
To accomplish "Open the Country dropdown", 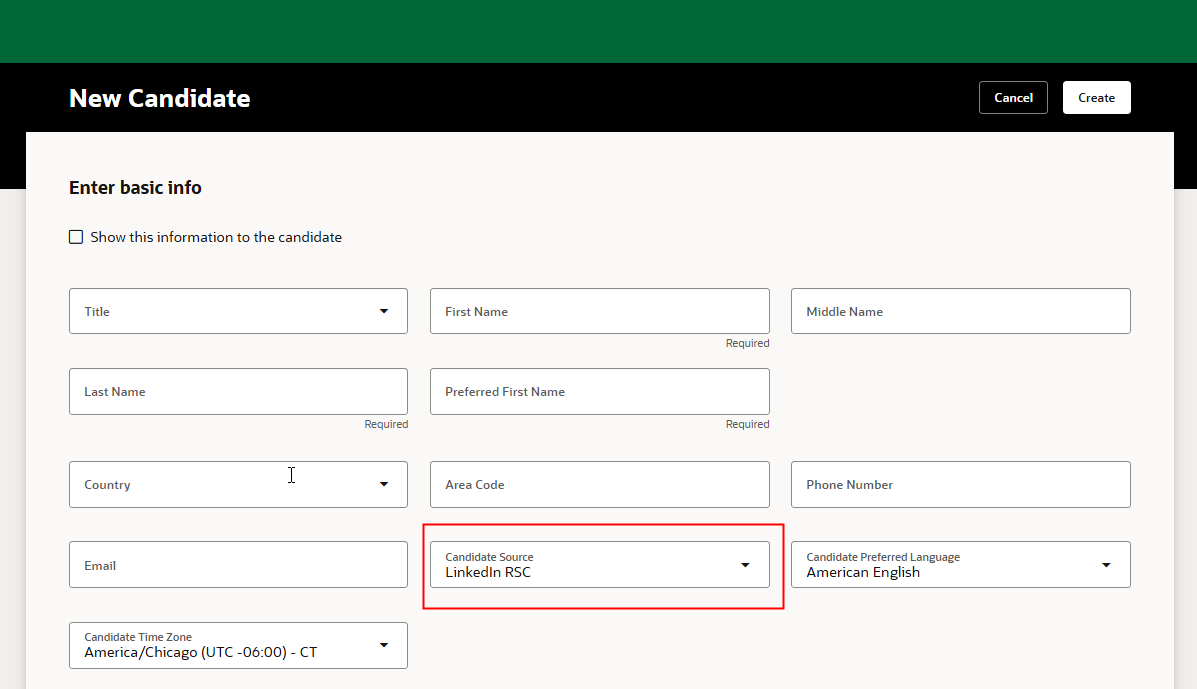I will click(238, 485).
